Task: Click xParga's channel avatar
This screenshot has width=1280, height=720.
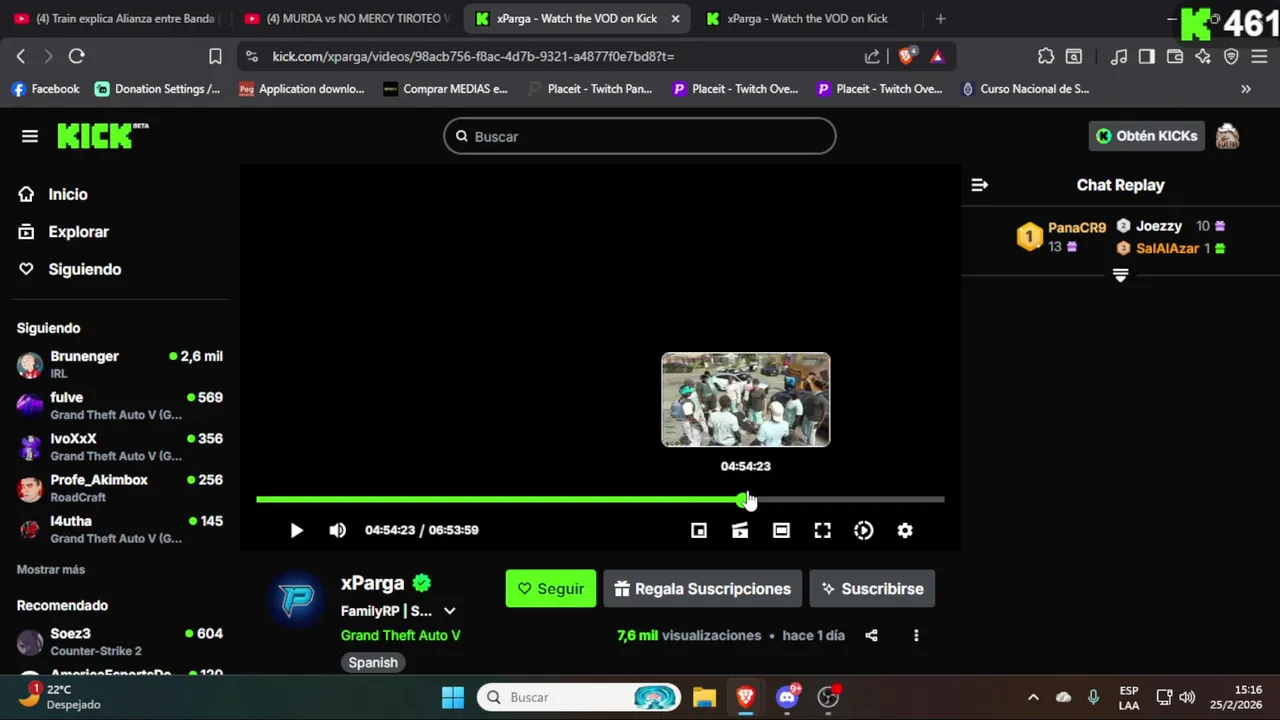Action: [x=296, y=599]
